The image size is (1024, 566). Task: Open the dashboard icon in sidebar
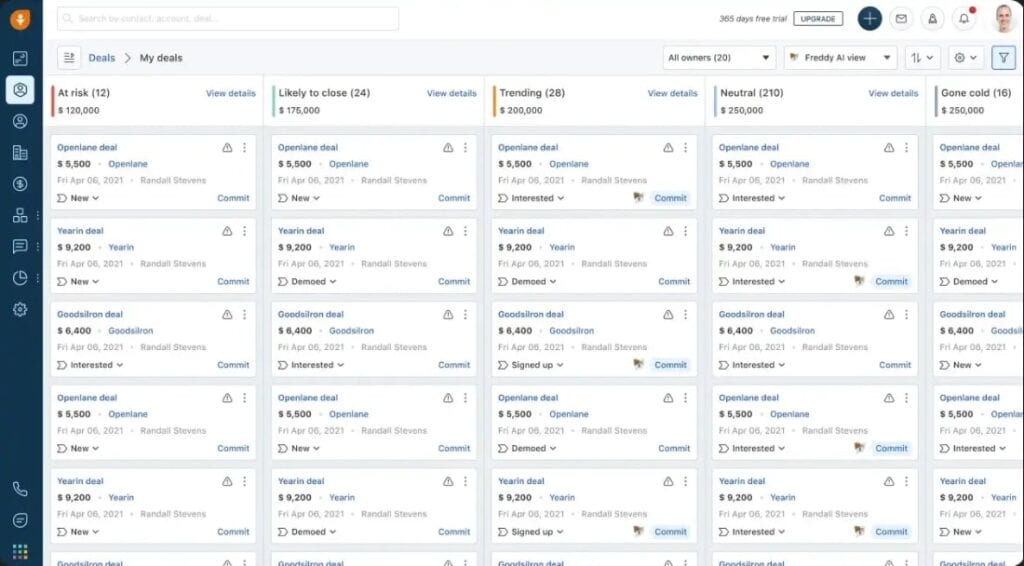click(x=20, y=58)
